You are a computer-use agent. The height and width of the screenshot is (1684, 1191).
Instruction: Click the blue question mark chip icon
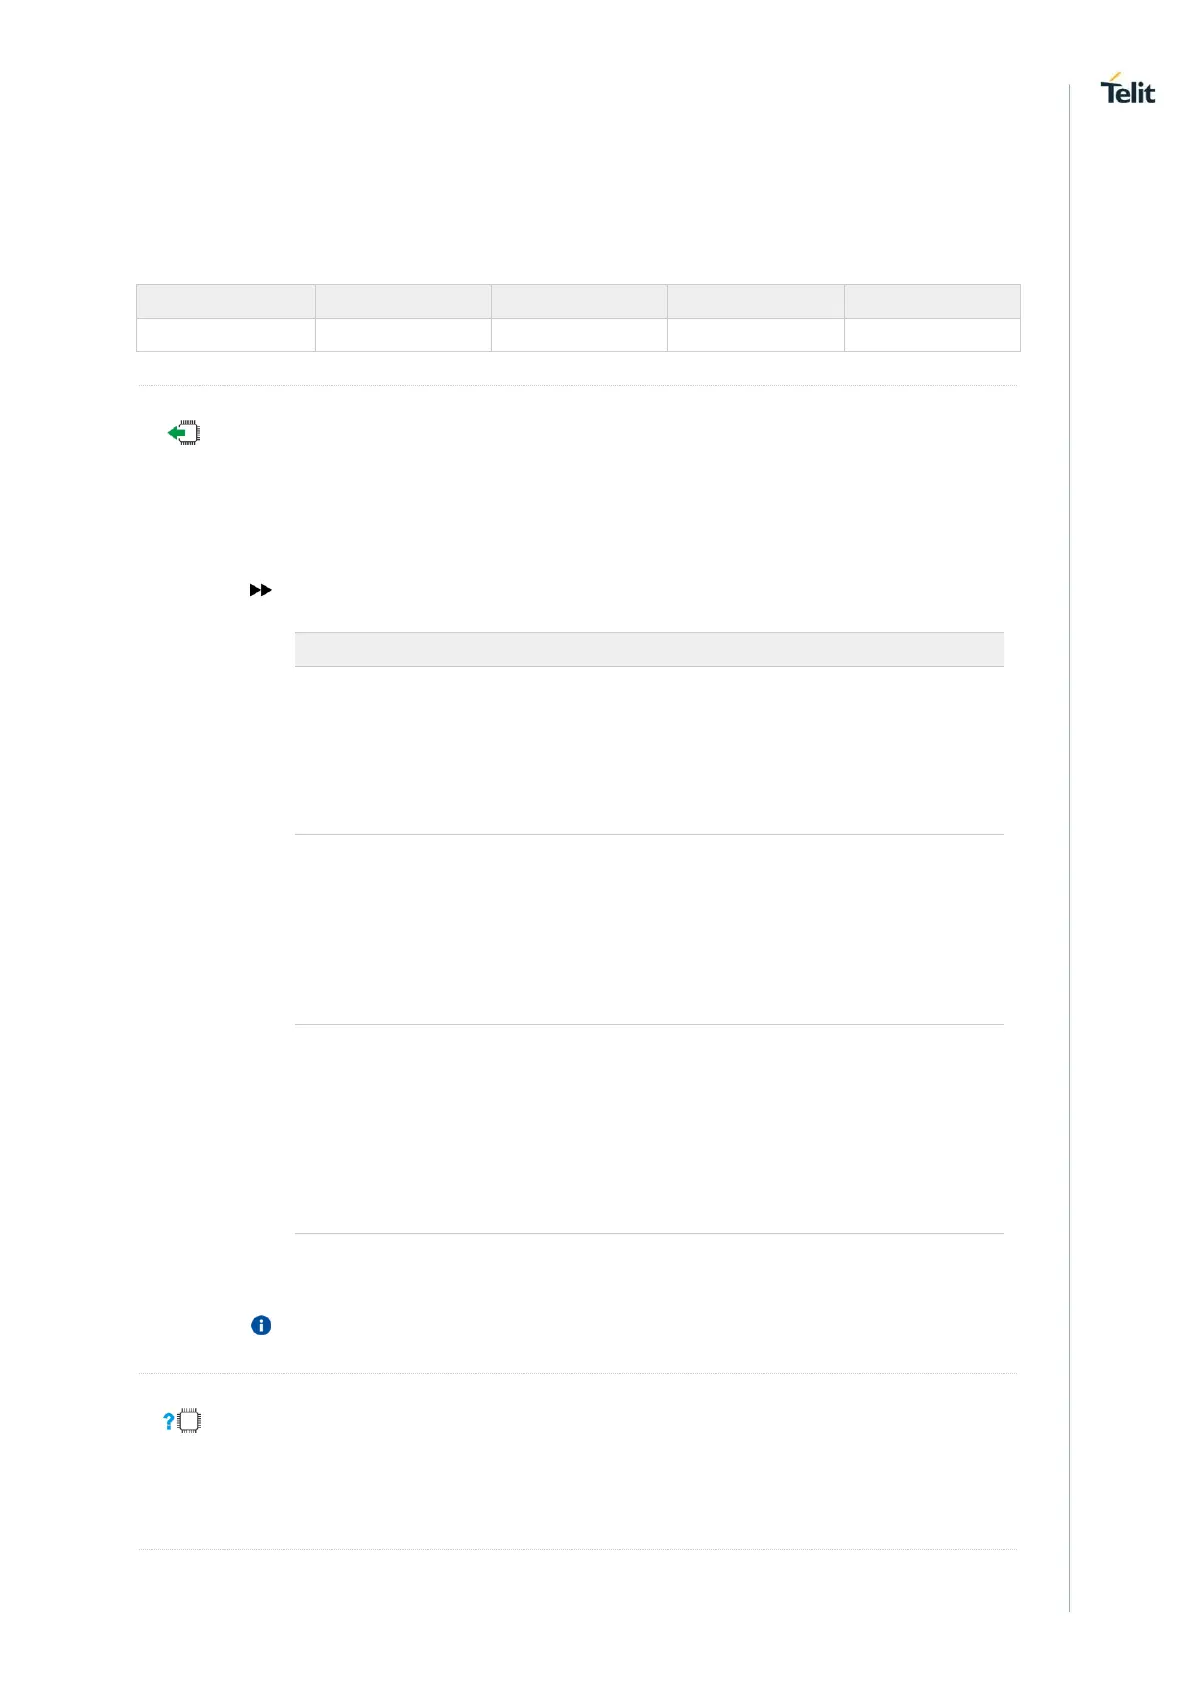[182, 1421]
